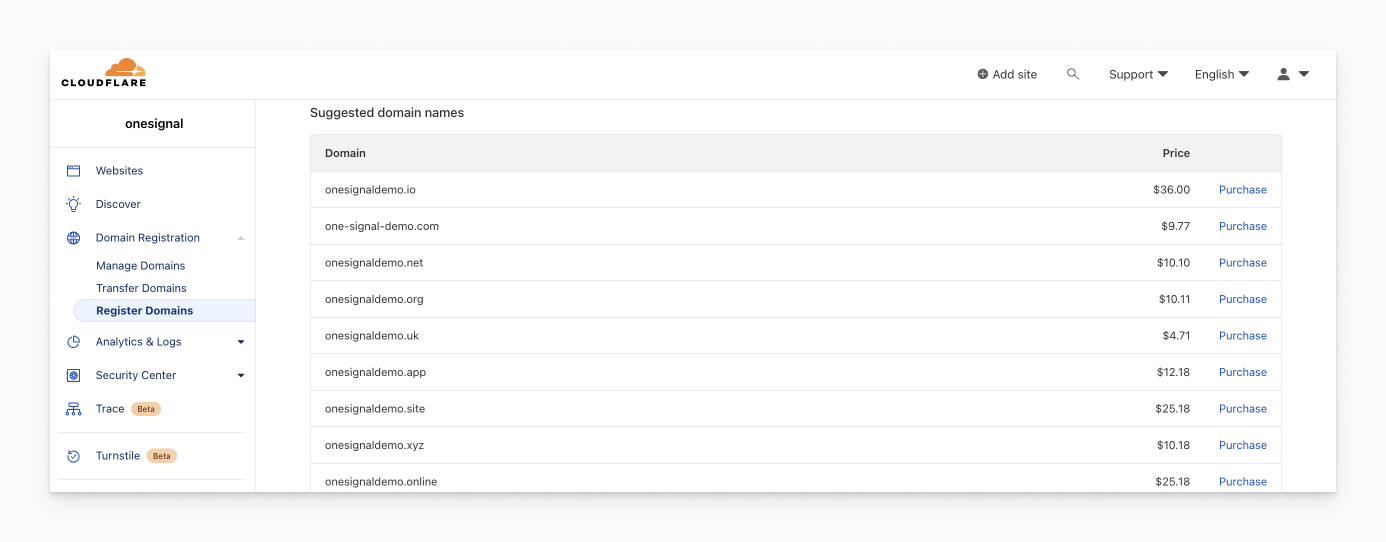This screenshot has width=1386, height=542.
Task: Click the $9.77 price
Action: click(x=1175, y=226)
